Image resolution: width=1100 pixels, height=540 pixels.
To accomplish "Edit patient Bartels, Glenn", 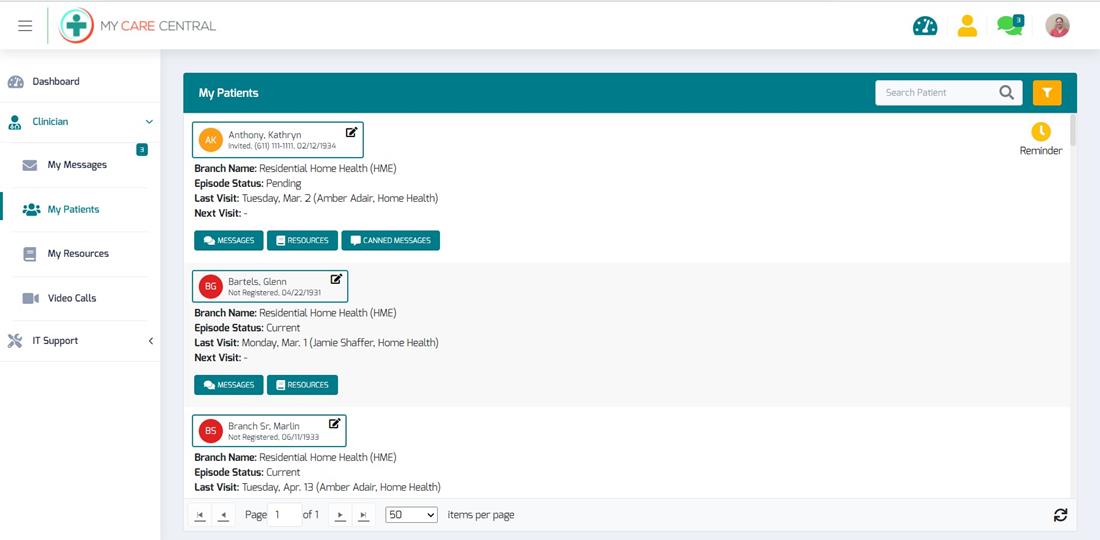I will pyautogui.click(x=336, y=279).
